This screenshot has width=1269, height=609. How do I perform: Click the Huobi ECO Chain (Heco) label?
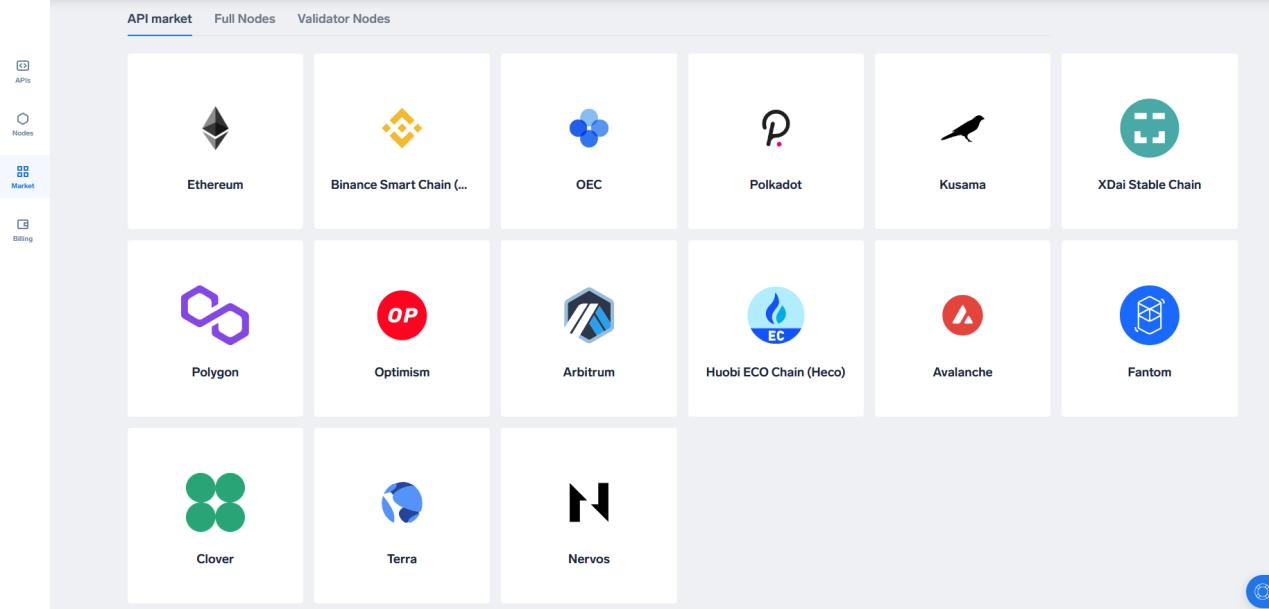click(x=775, y=372)
